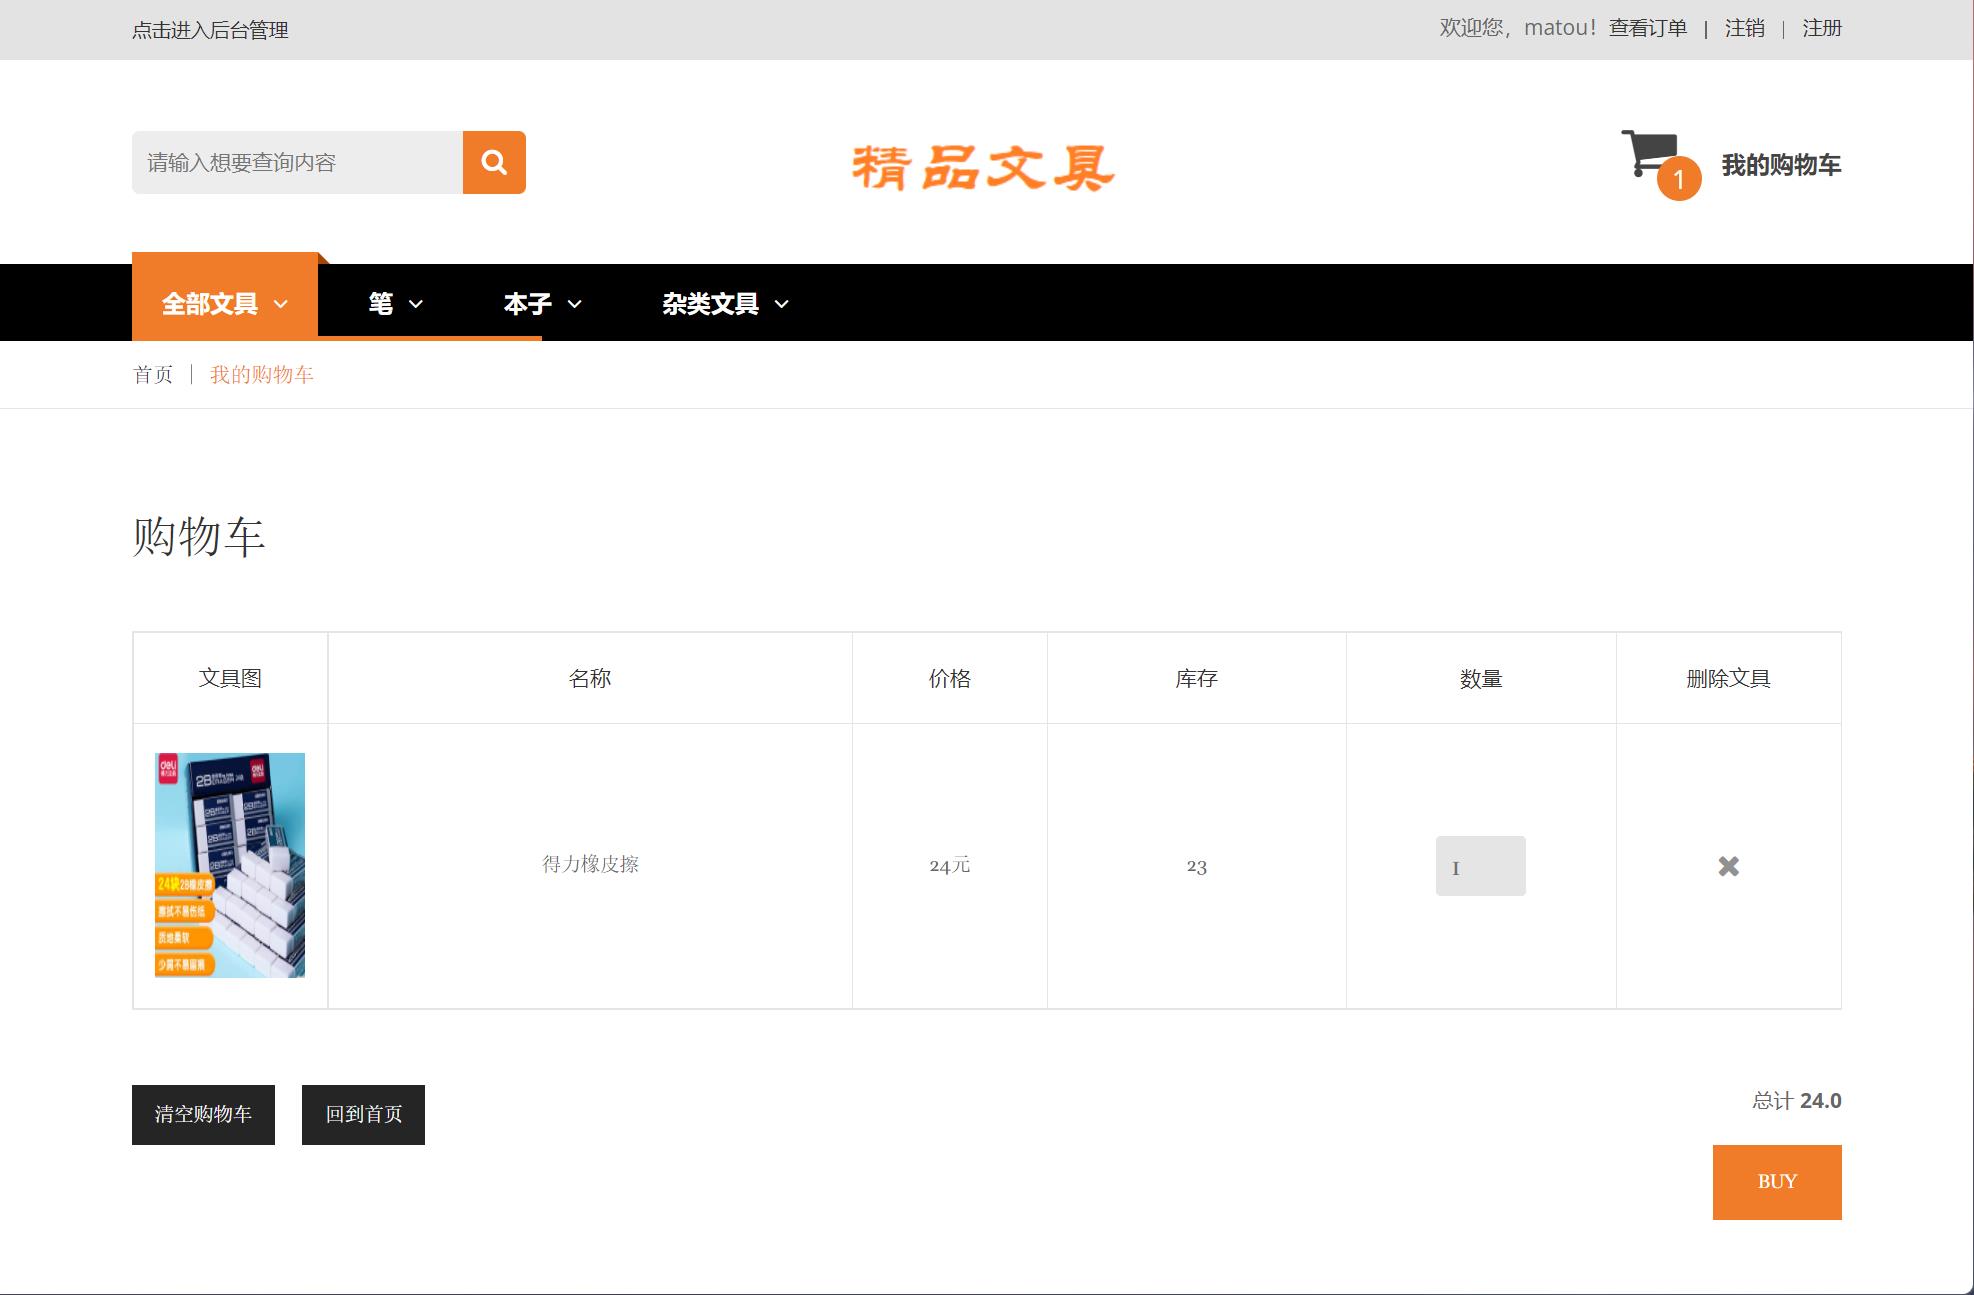1974x1295 pixels.
Task: Click the 回到首页 button
Action: (x=362, y=1113)
